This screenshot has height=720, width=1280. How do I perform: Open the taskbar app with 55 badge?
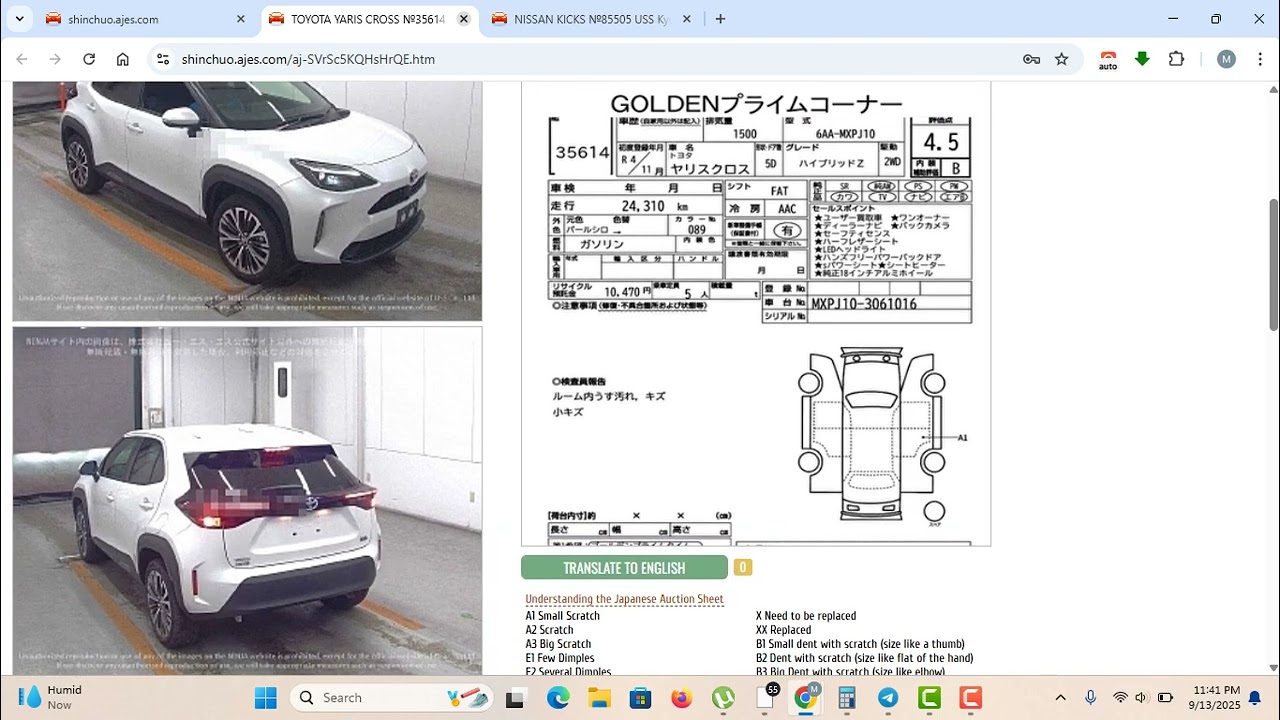(x=765, y=698)
